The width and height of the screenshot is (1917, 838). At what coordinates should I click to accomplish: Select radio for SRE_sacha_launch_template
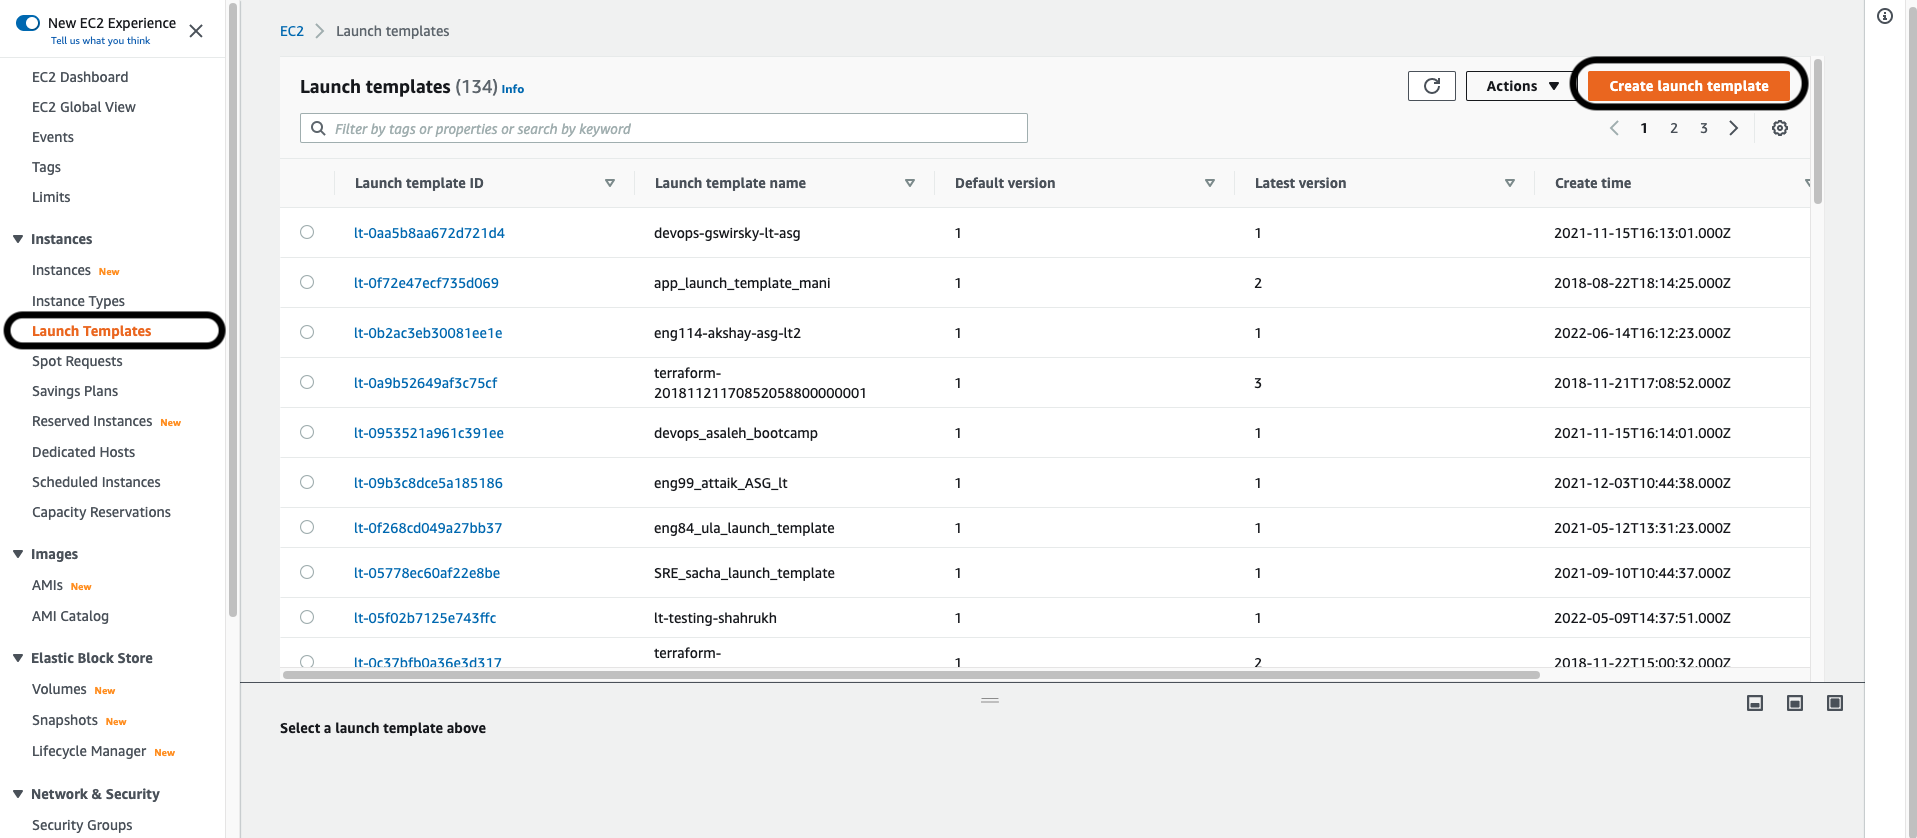point(307,572)
